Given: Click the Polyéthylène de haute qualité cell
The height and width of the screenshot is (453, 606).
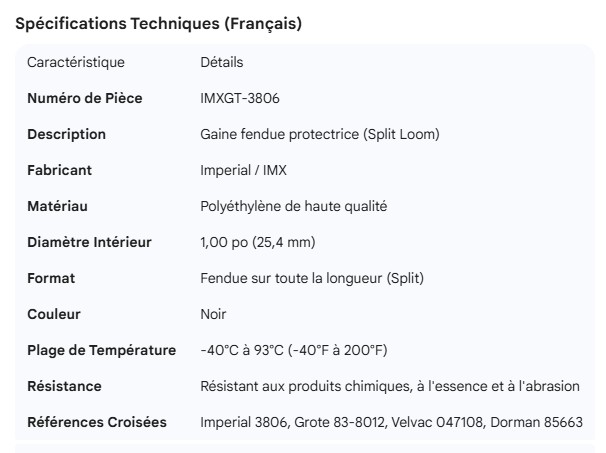Looking at the screenshot, I should pos(293,207).
